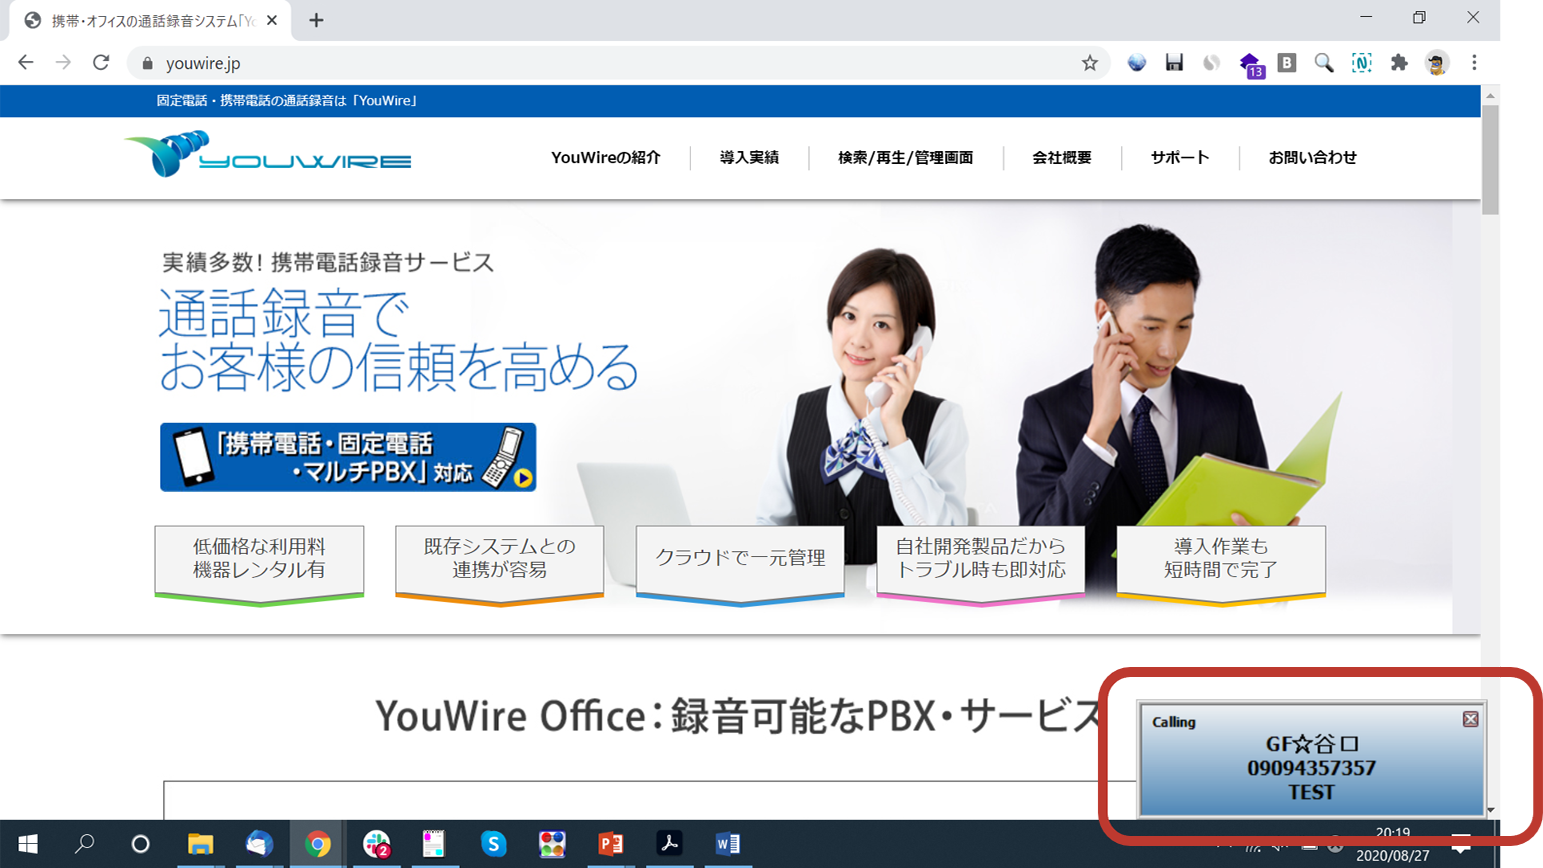This screenshot has width=1543, height=868.
Task: Click the text 固定電話・携帯電話の通話録音は「YouWire」
Action: 288,101
